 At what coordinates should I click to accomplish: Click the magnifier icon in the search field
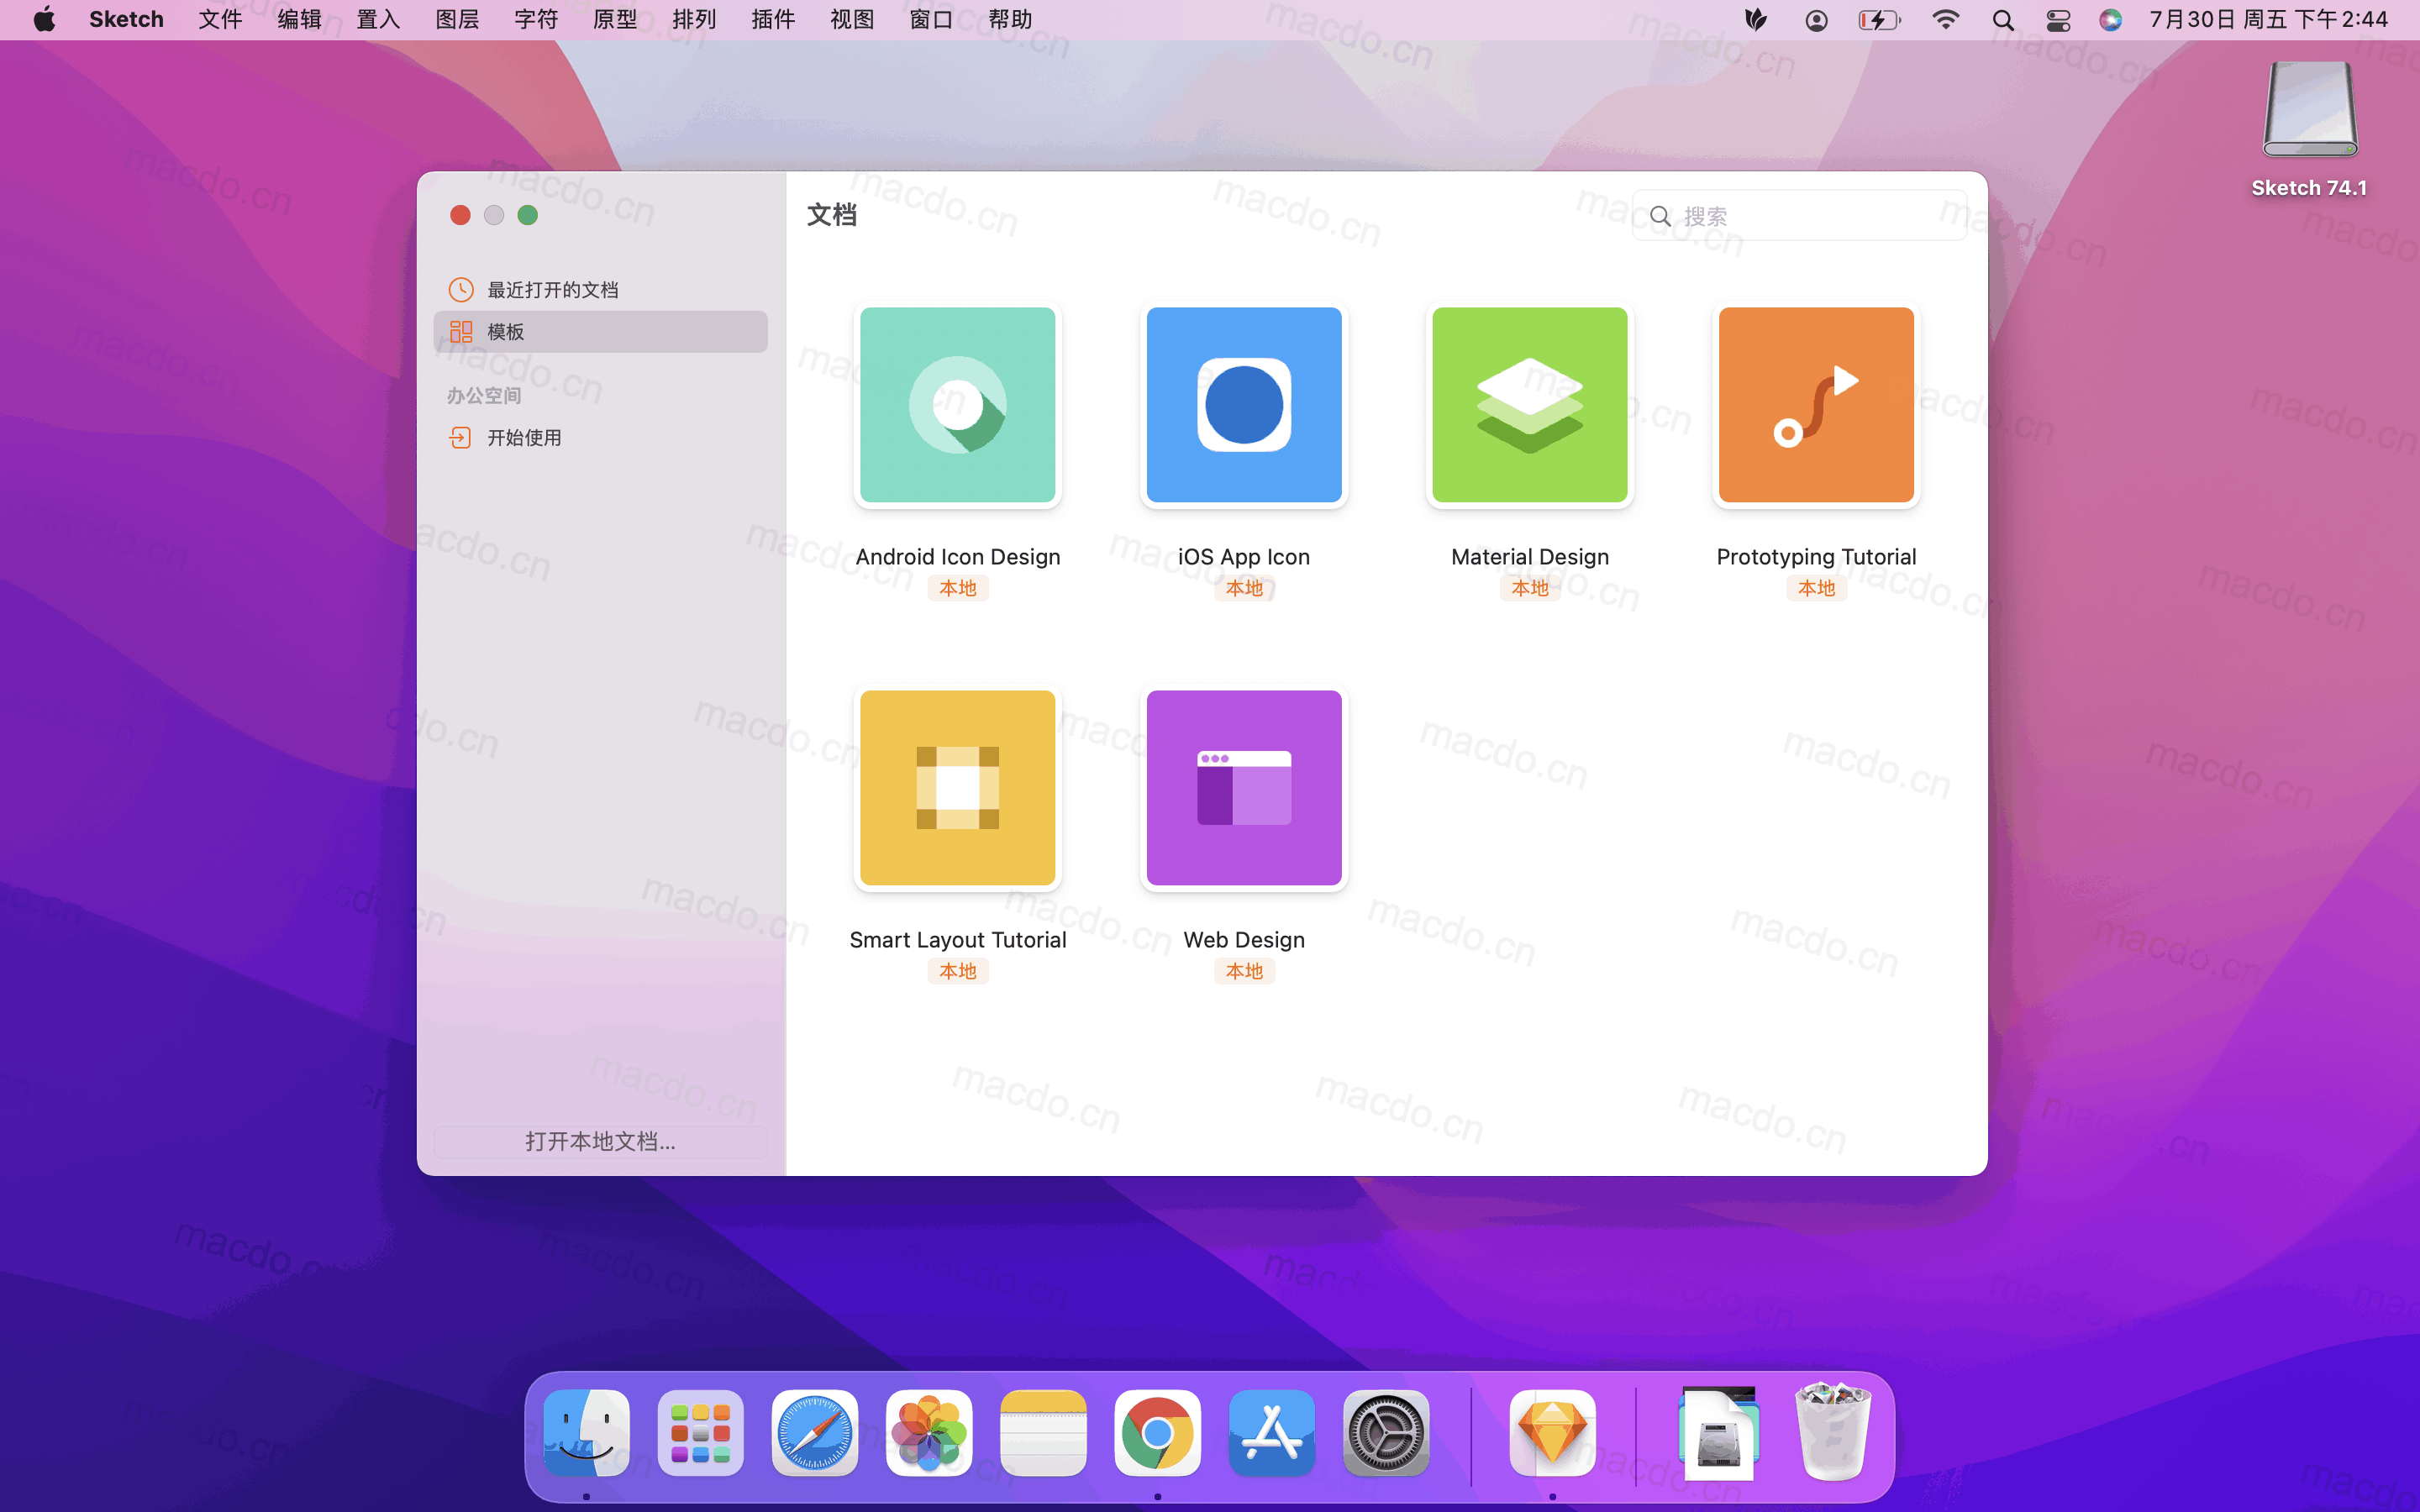[1660, 216]
